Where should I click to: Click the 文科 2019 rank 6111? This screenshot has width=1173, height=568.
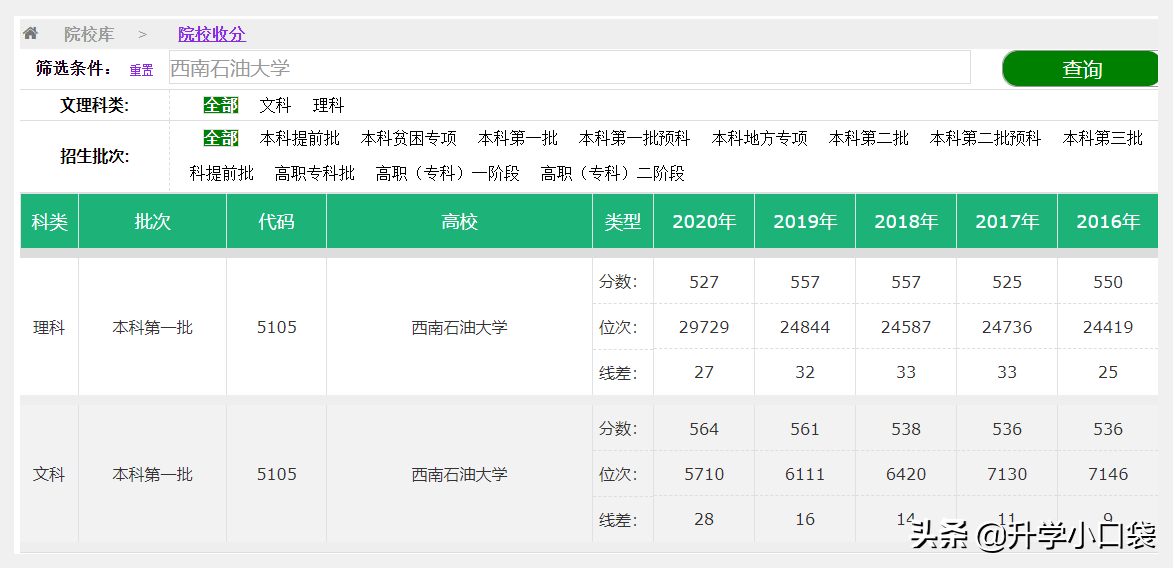click(x=805, y=474)
